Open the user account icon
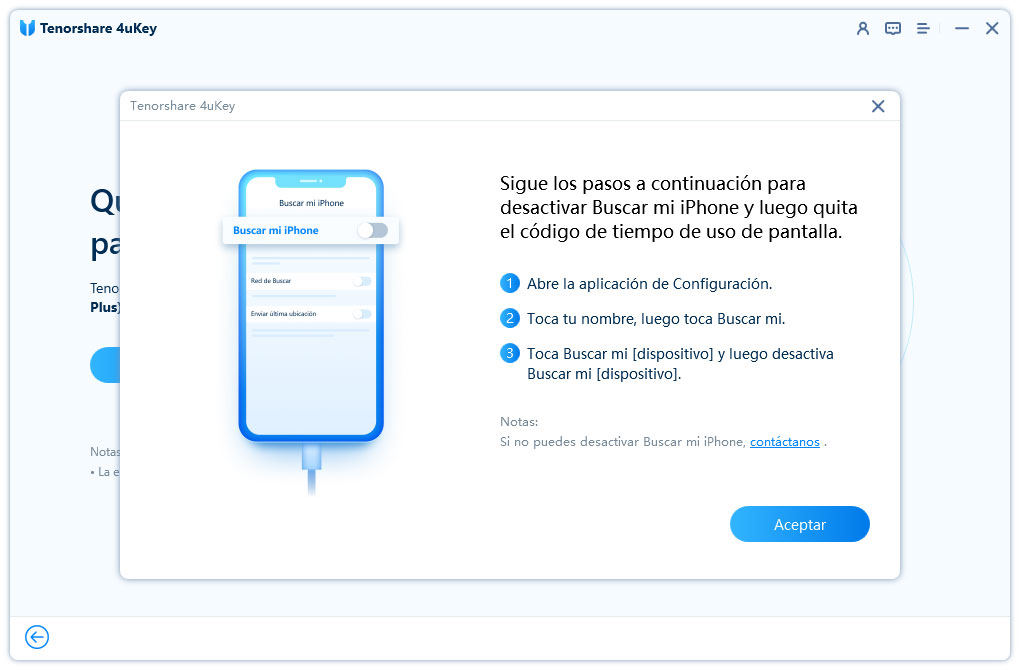The width and height of the screenshot is (1020, 670). [x=863, y=28]
